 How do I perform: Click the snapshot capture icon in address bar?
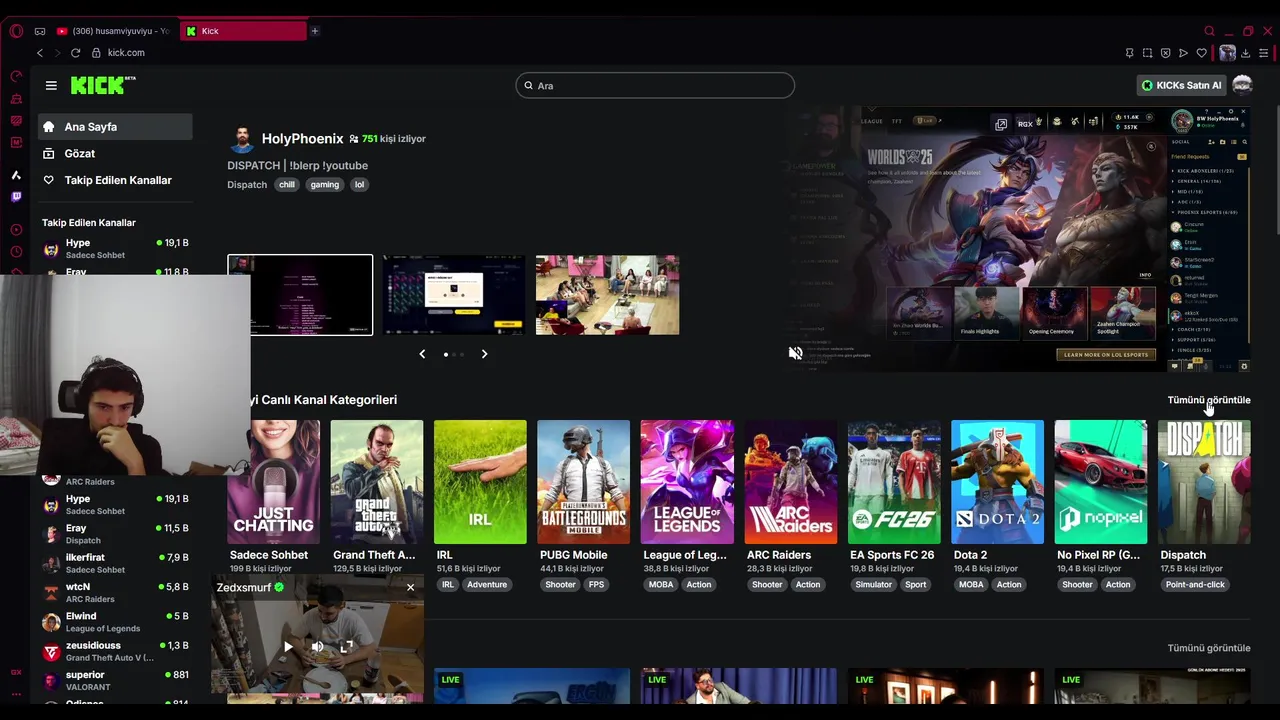click(1147, 53)
